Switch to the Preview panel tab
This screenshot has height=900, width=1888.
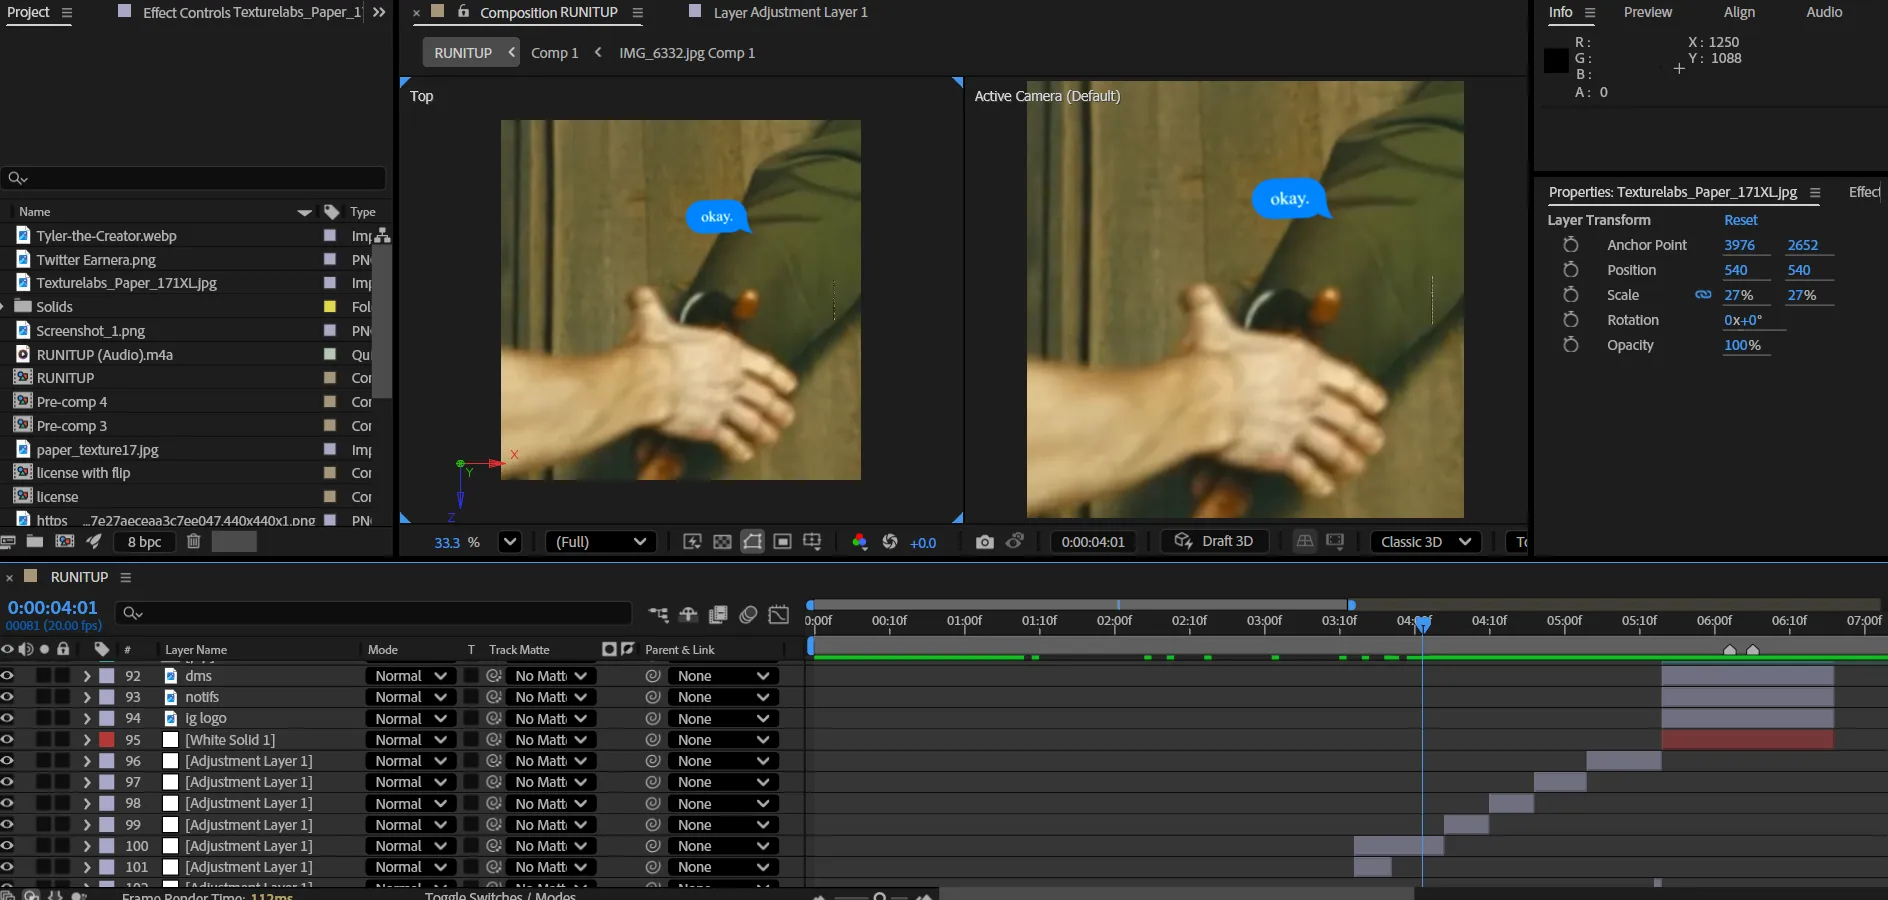[x=1647, y=12]
